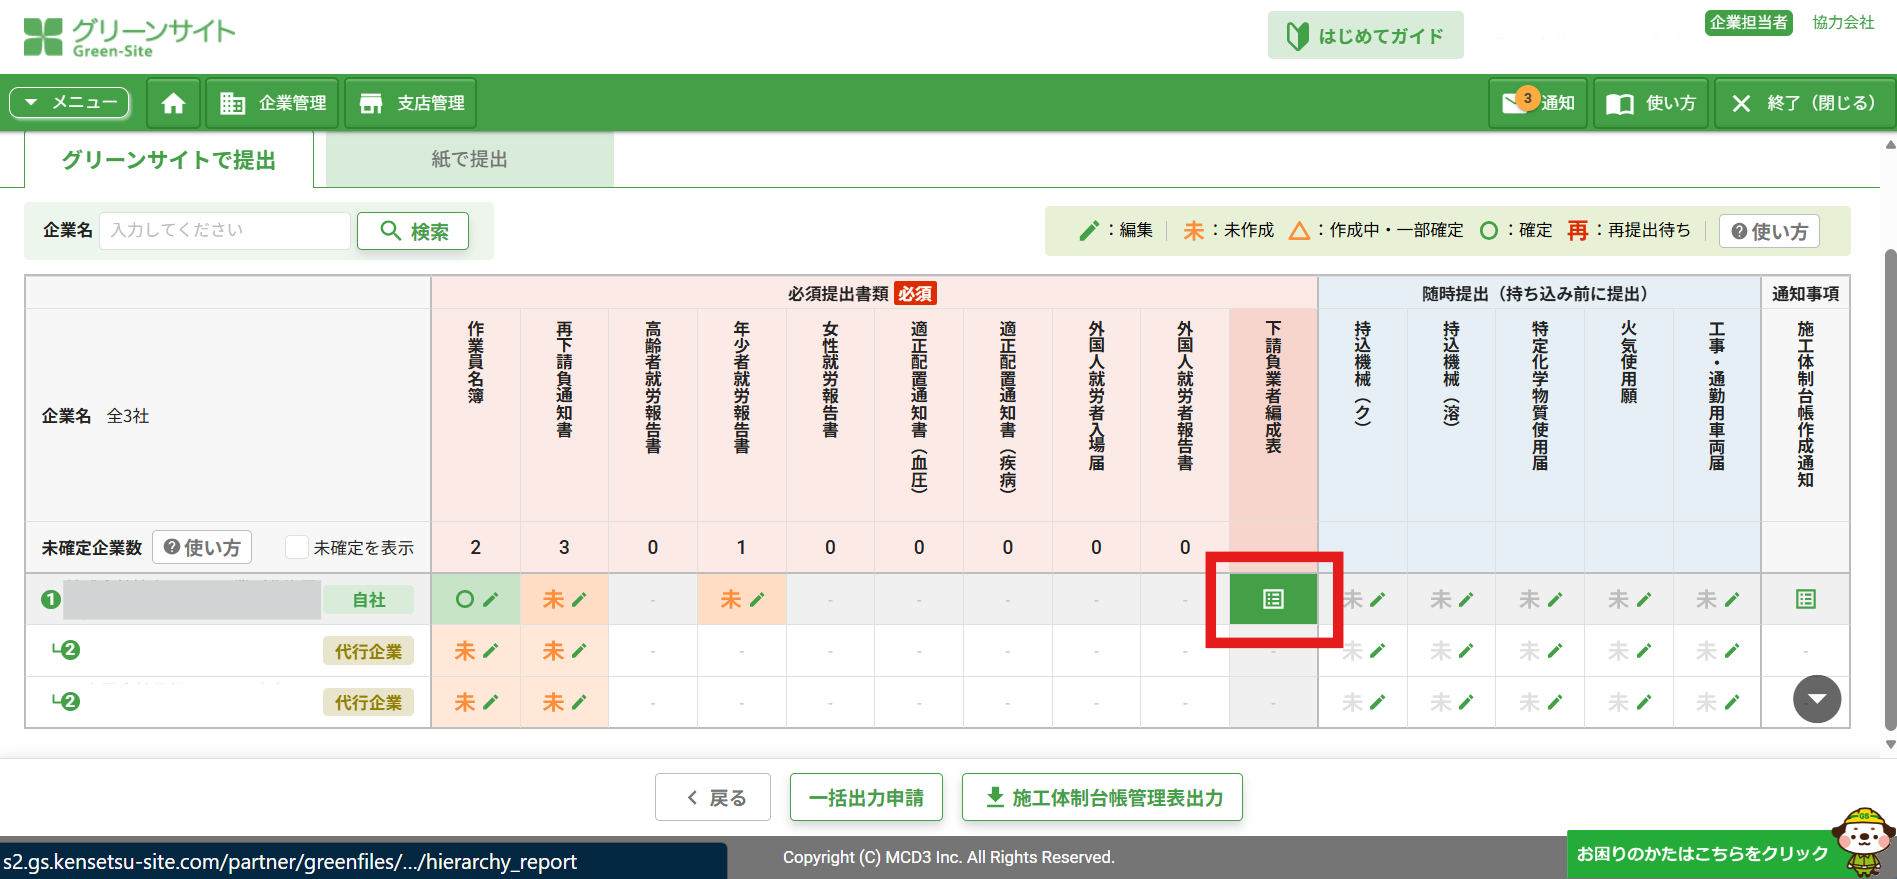Edit 火気使用願 pencil in the 自社 row
The height and width of the screenshot is (879, 1897).
[1643, 599]
